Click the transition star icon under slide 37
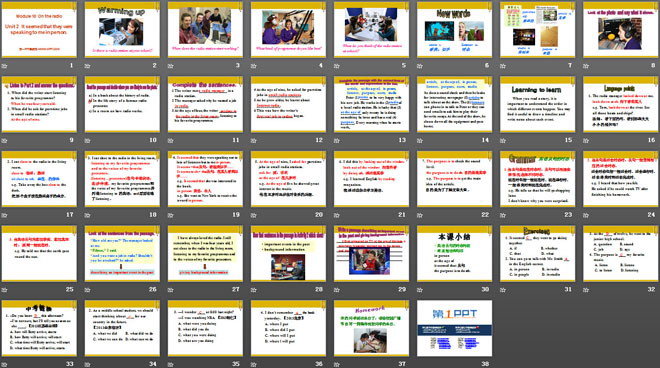The height and width of the screenshot is (368, 660). tap(337, 364)
